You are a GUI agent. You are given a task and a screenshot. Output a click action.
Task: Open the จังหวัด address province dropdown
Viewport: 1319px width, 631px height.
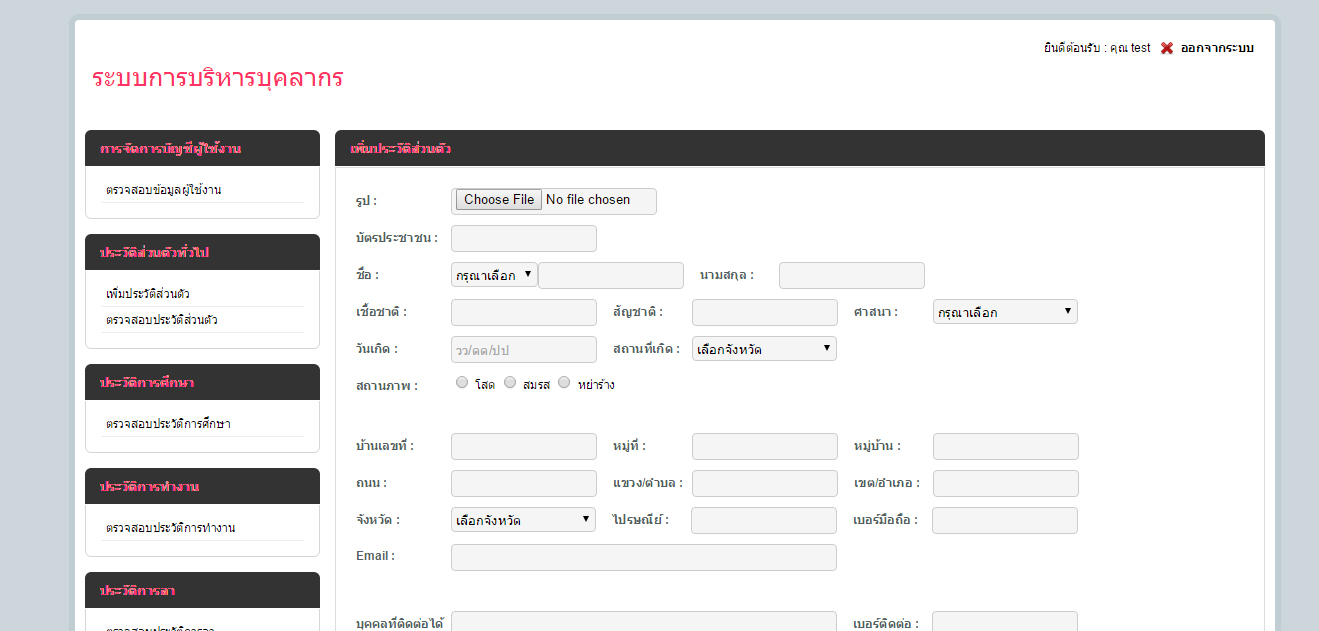point(523,520)
